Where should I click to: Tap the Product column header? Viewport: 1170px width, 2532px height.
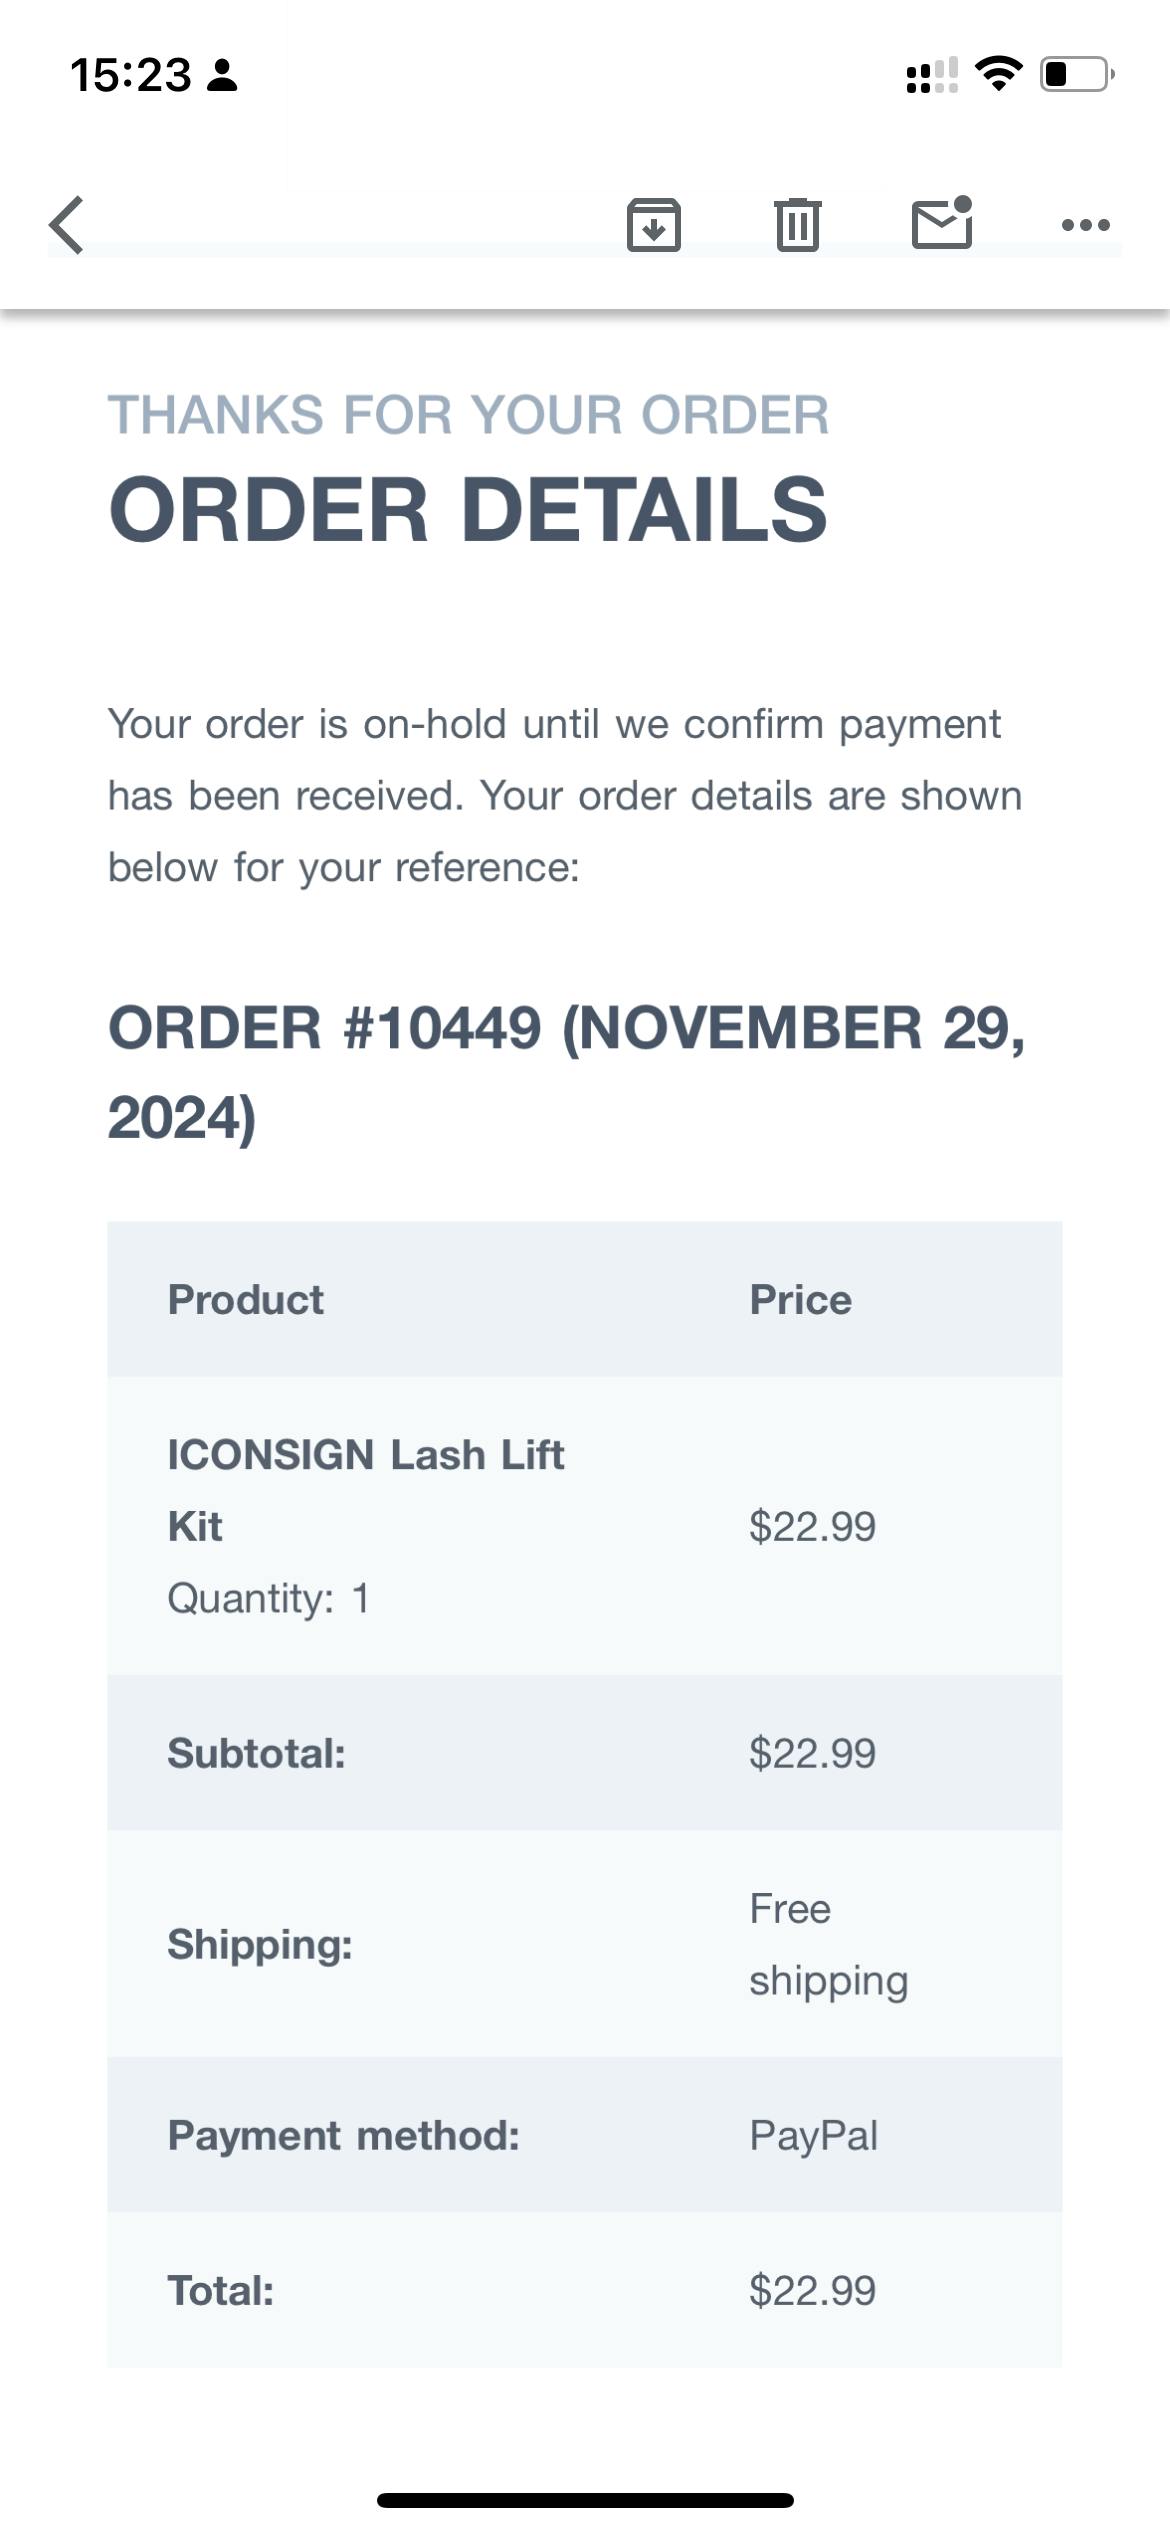(245, 1299)
